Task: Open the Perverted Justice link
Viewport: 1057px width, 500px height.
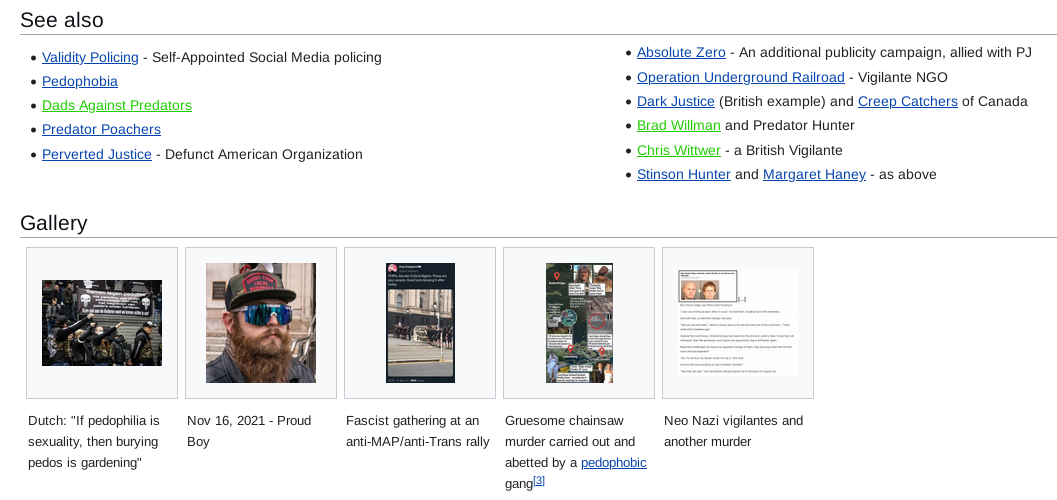Action: point(96,154)
